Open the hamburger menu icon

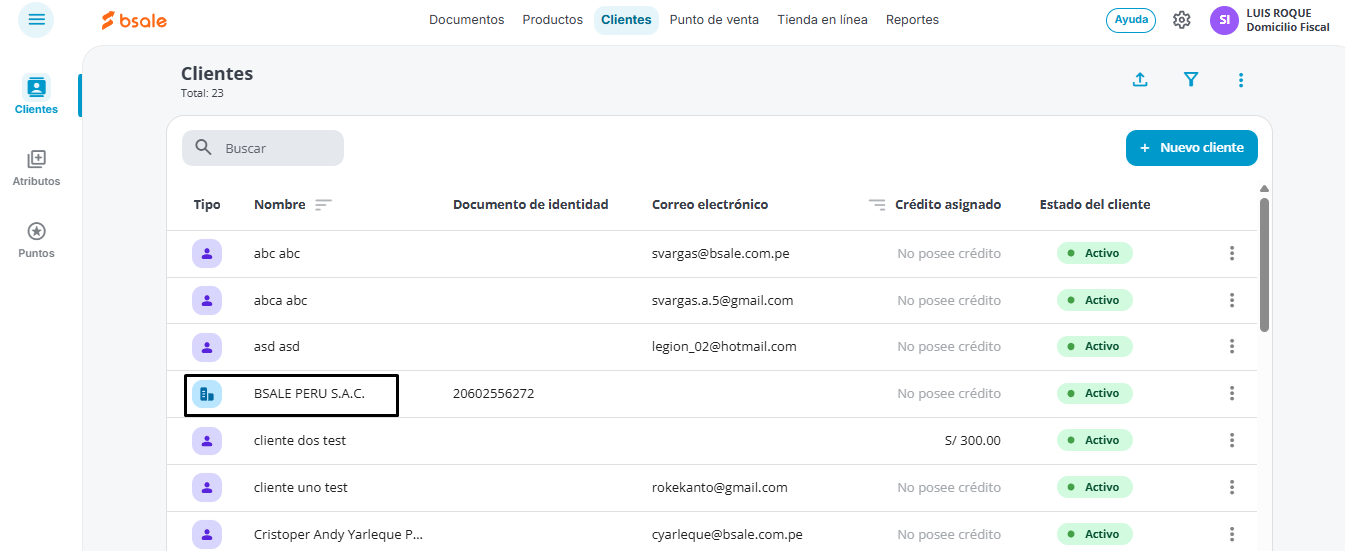point(36,20)
